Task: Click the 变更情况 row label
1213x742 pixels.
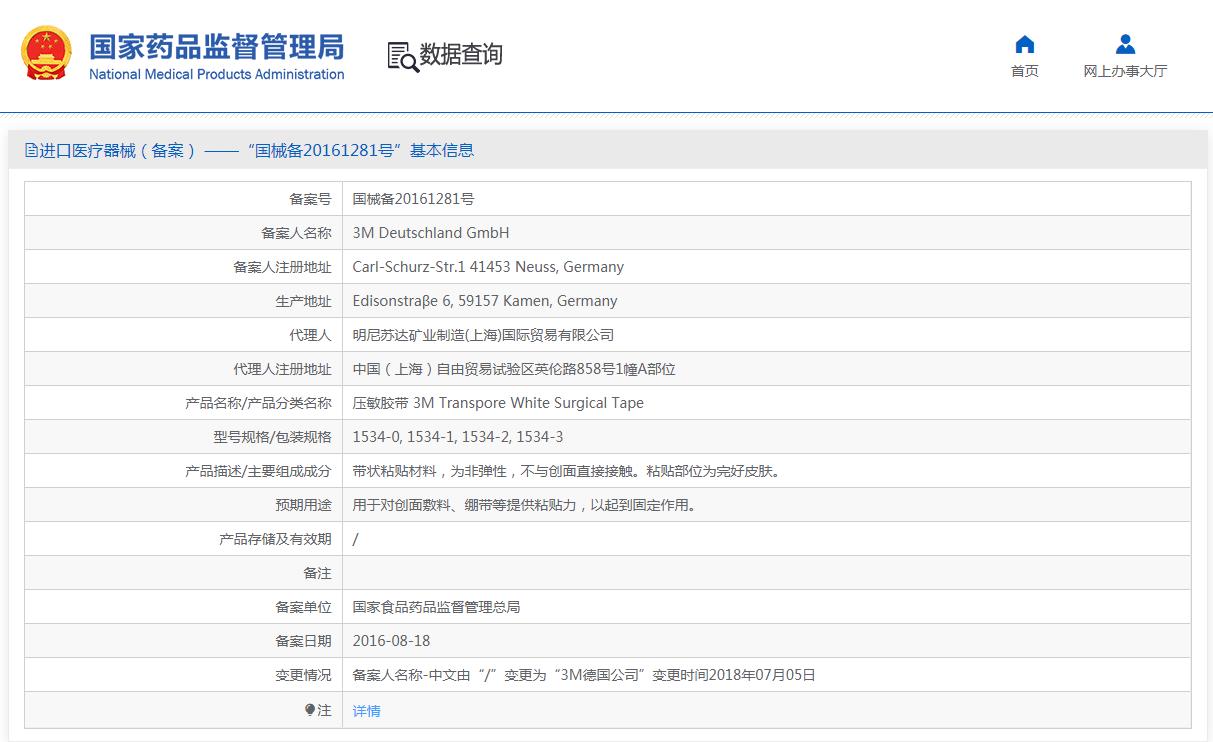Action: (303, 675)
